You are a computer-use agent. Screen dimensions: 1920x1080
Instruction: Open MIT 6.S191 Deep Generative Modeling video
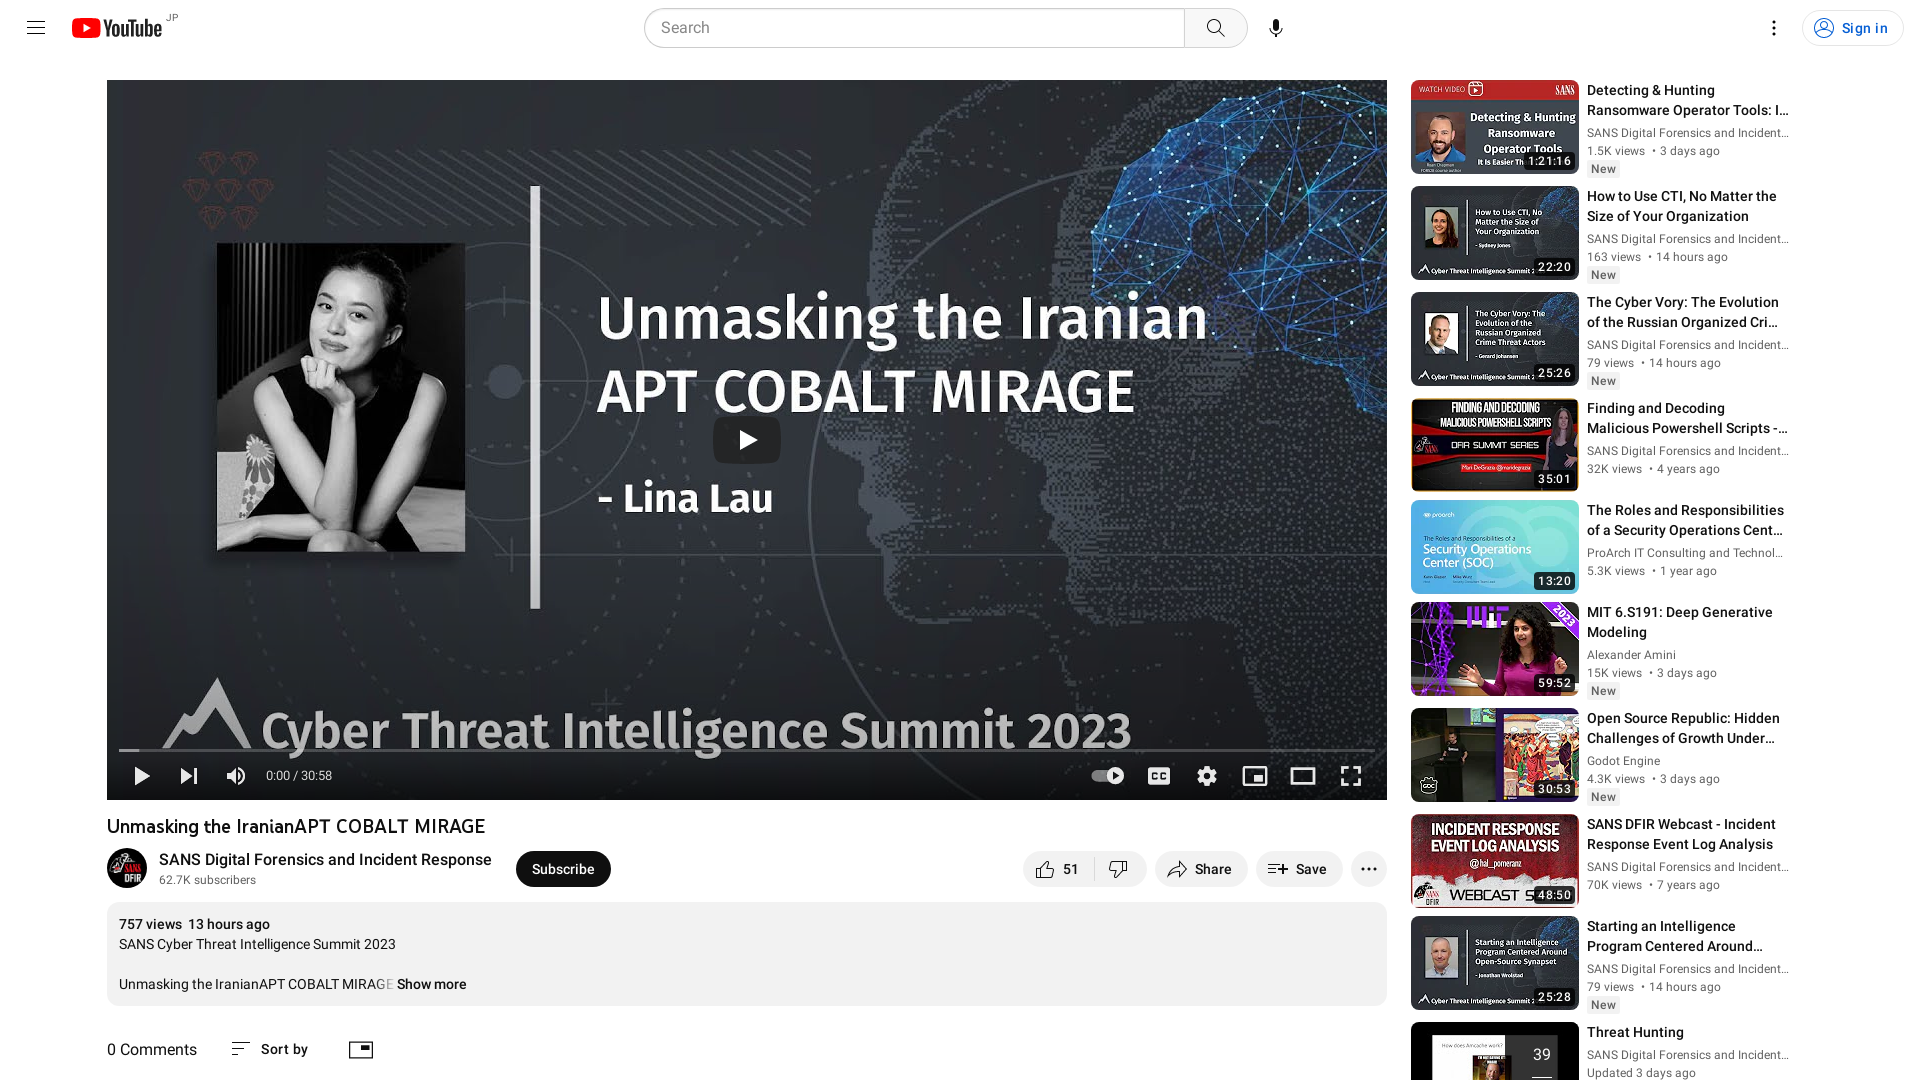(1680, 622)
